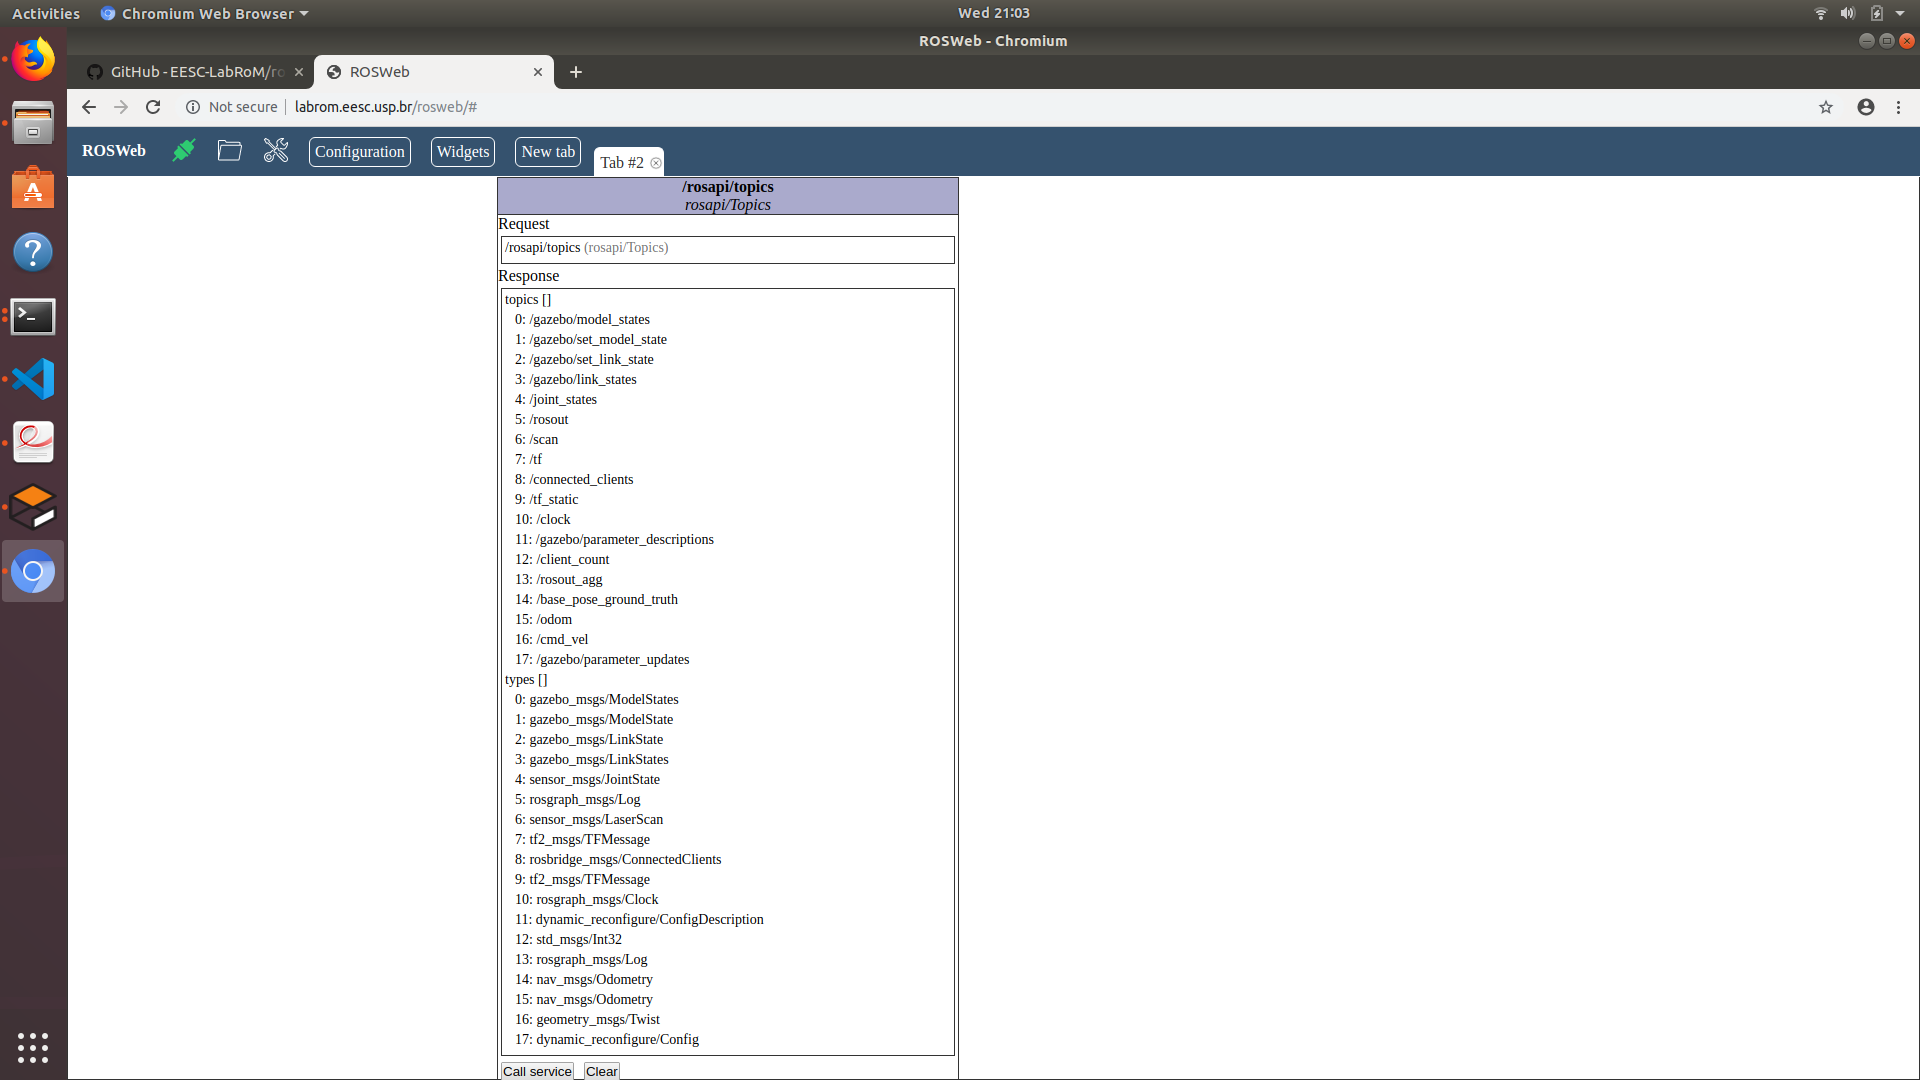Image resolution: width=1920 pixels, height=1080 pixels.
Task: Click the wrench and screwdriver tools icon
Action: [276, 151]
